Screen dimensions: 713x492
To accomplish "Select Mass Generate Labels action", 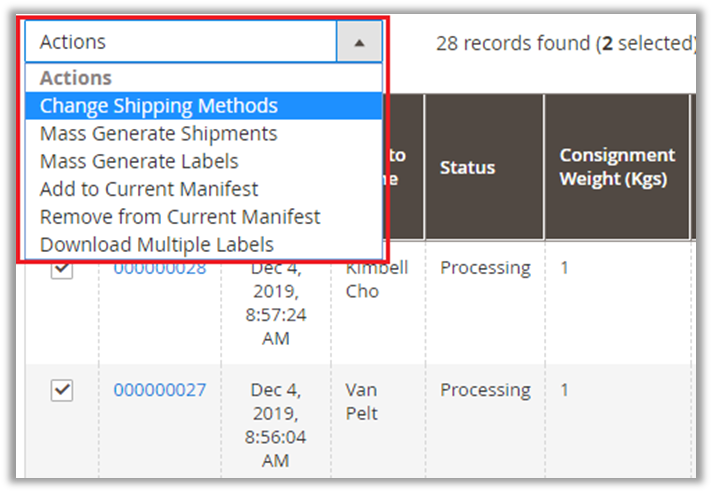I will pos(139,161).
